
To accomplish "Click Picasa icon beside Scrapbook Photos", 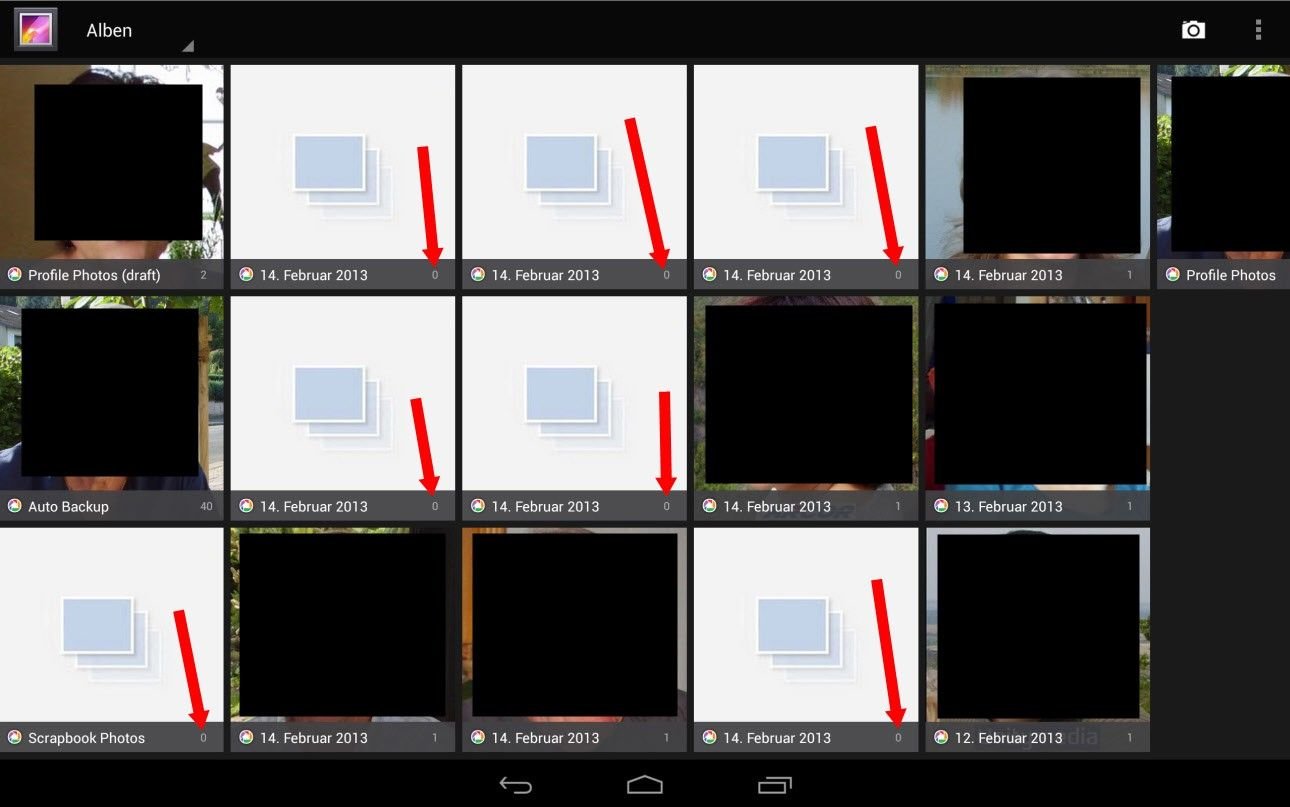I will pos(15,737).
